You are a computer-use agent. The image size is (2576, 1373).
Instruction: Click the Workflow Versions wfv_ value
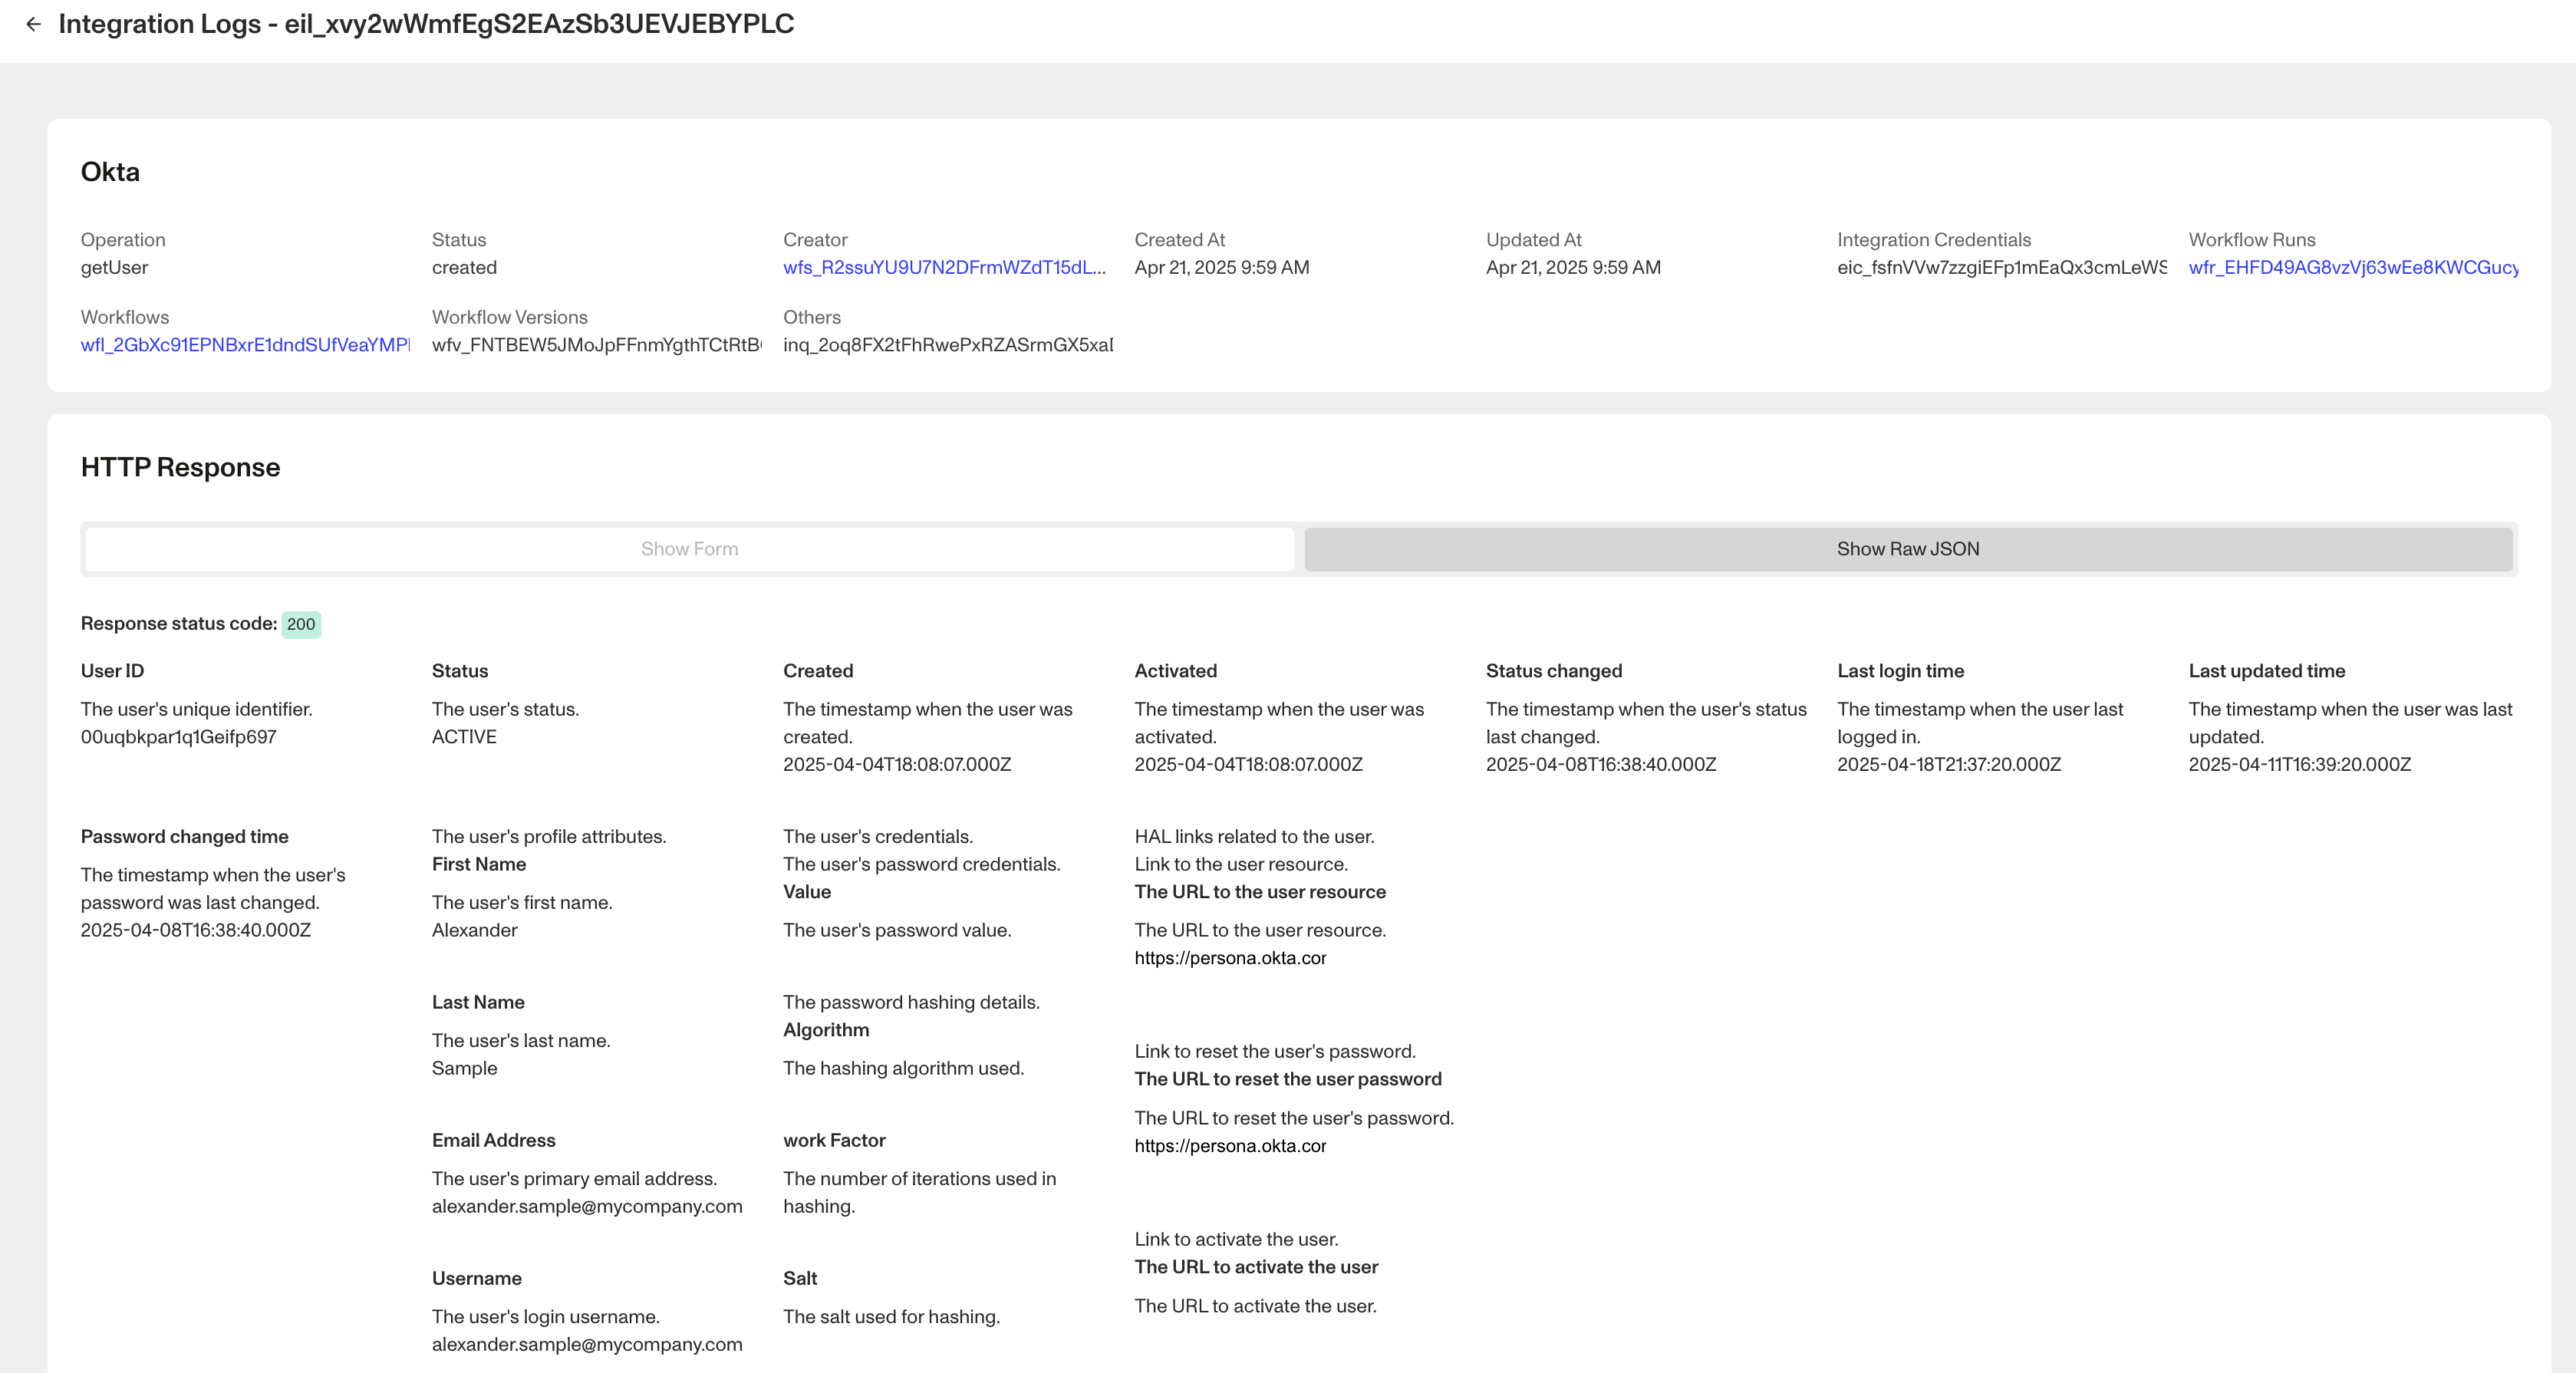596,345
